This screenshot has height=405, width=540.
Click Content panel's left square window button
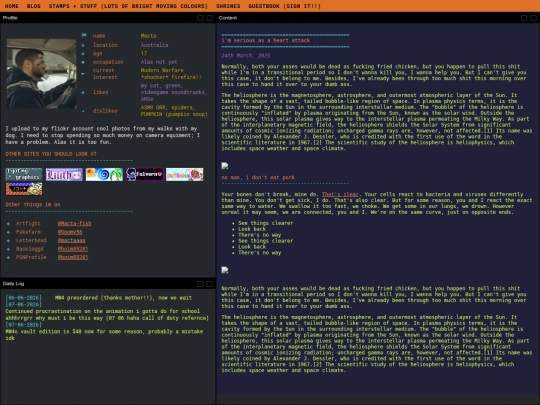tap(524, 18)
